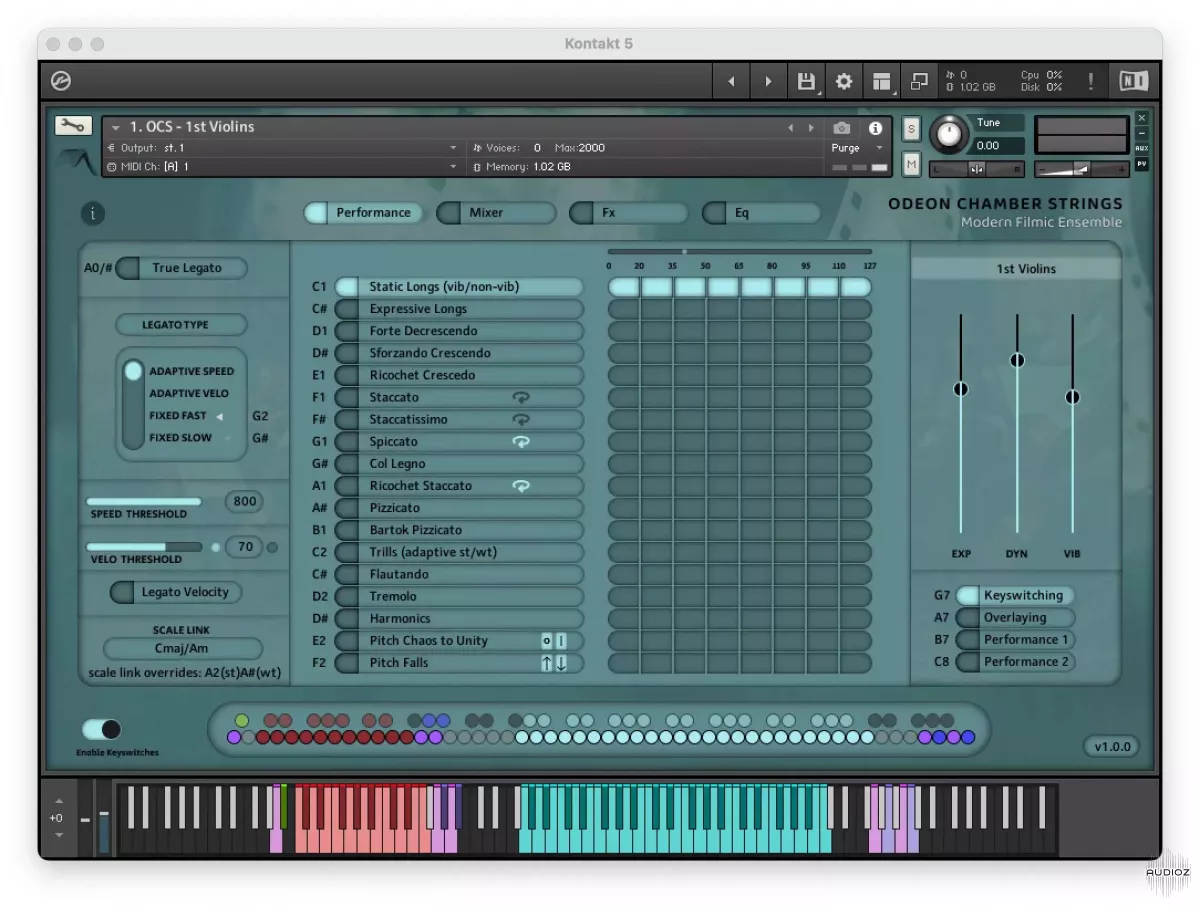Select next instrument with header right arrow

809,128
